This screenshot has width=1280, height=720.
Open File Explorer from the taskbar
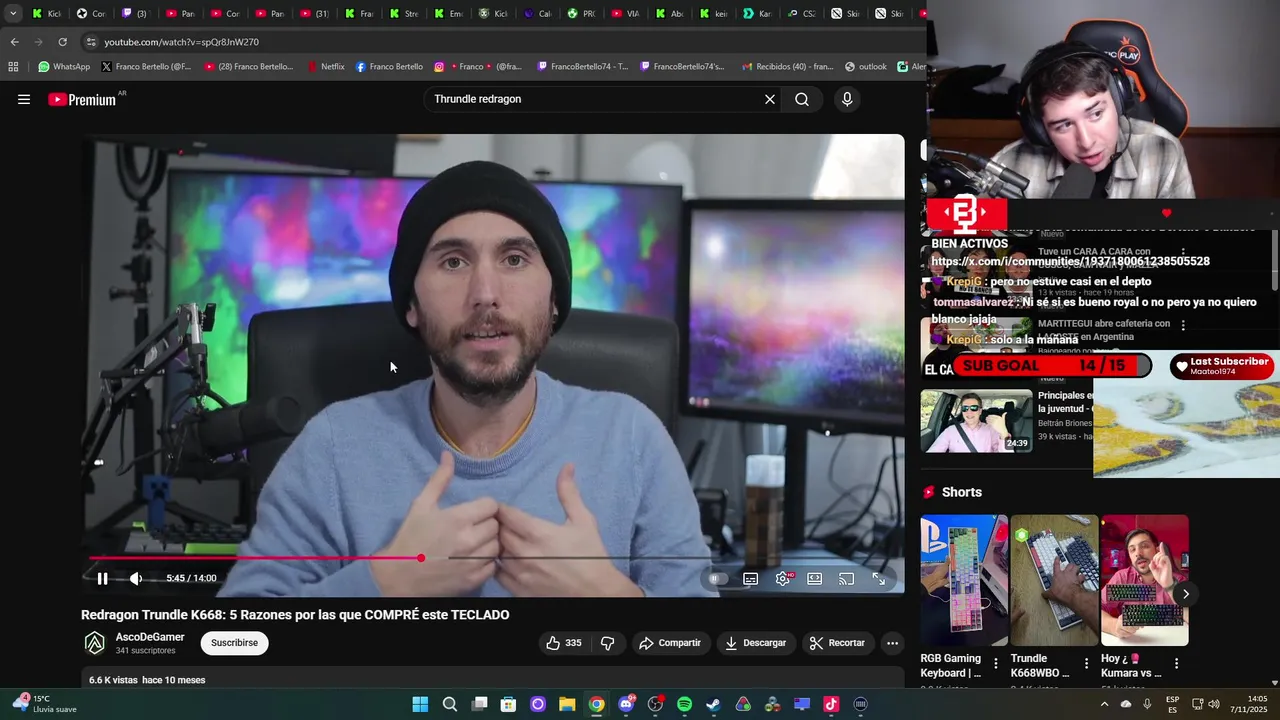click(567, 704)
